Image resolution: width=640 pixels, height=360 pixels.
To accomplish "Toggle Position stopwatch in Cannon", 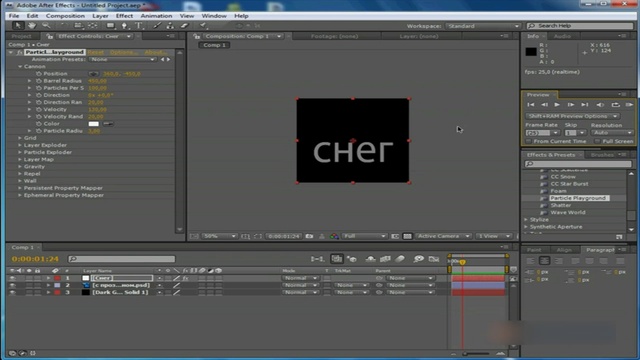I will coord(39,74).
